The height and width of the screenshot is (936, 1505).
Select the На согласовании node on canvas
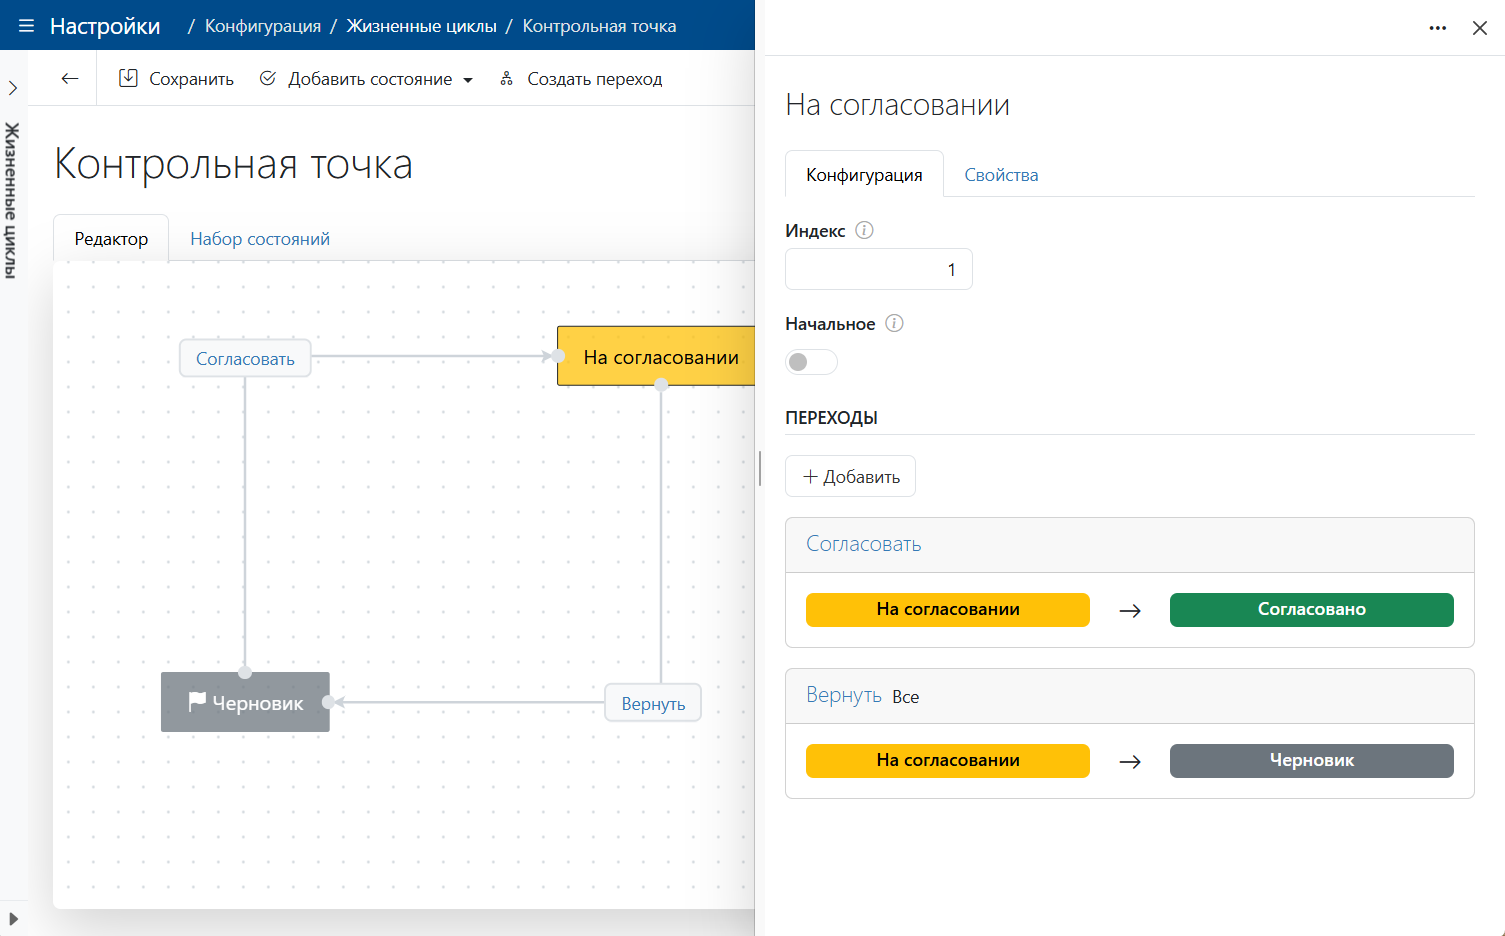point(656,356)
